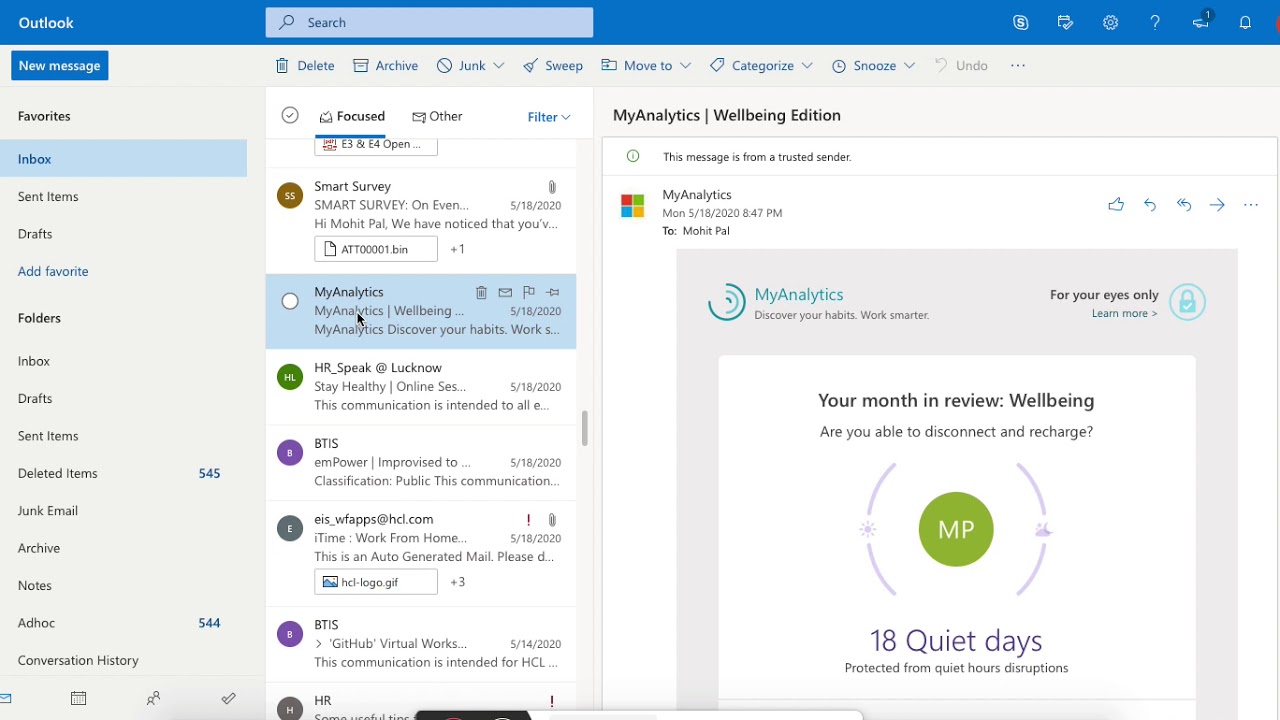Open My Day calendar-check icon

tap(1065, 22)
